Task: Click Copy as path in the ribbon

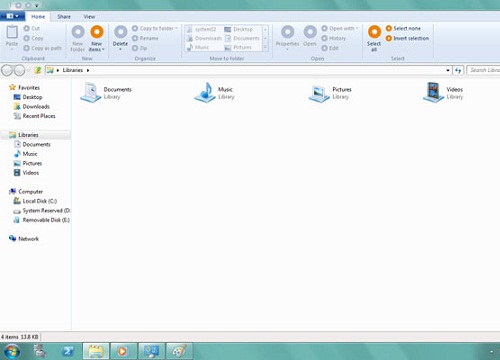Action: coord(42,48)
